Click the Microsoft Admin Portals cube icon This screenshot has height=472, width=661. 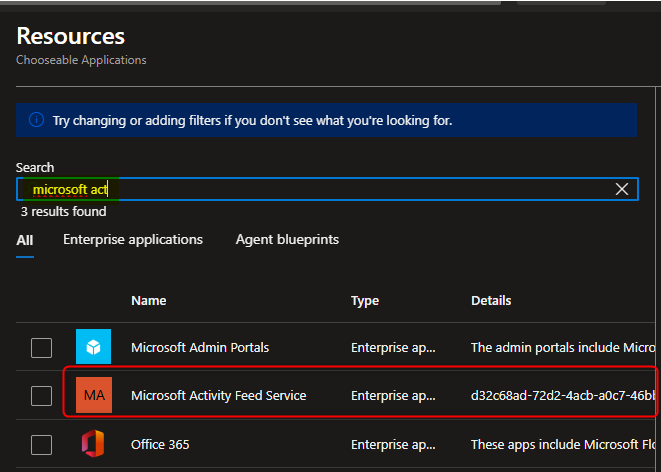coord(94,346)
